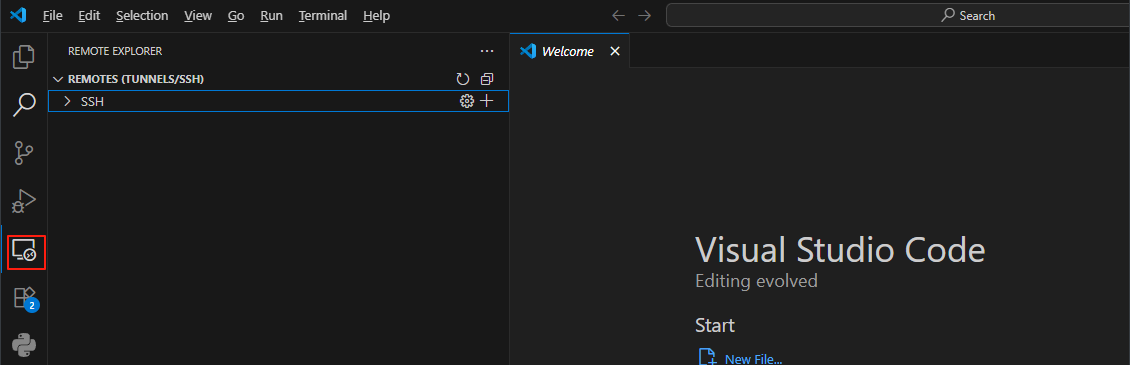The height and width of the screenshot is (365, 1130).
Task: Open the Source Control view
Action: [x=24, y=154]
